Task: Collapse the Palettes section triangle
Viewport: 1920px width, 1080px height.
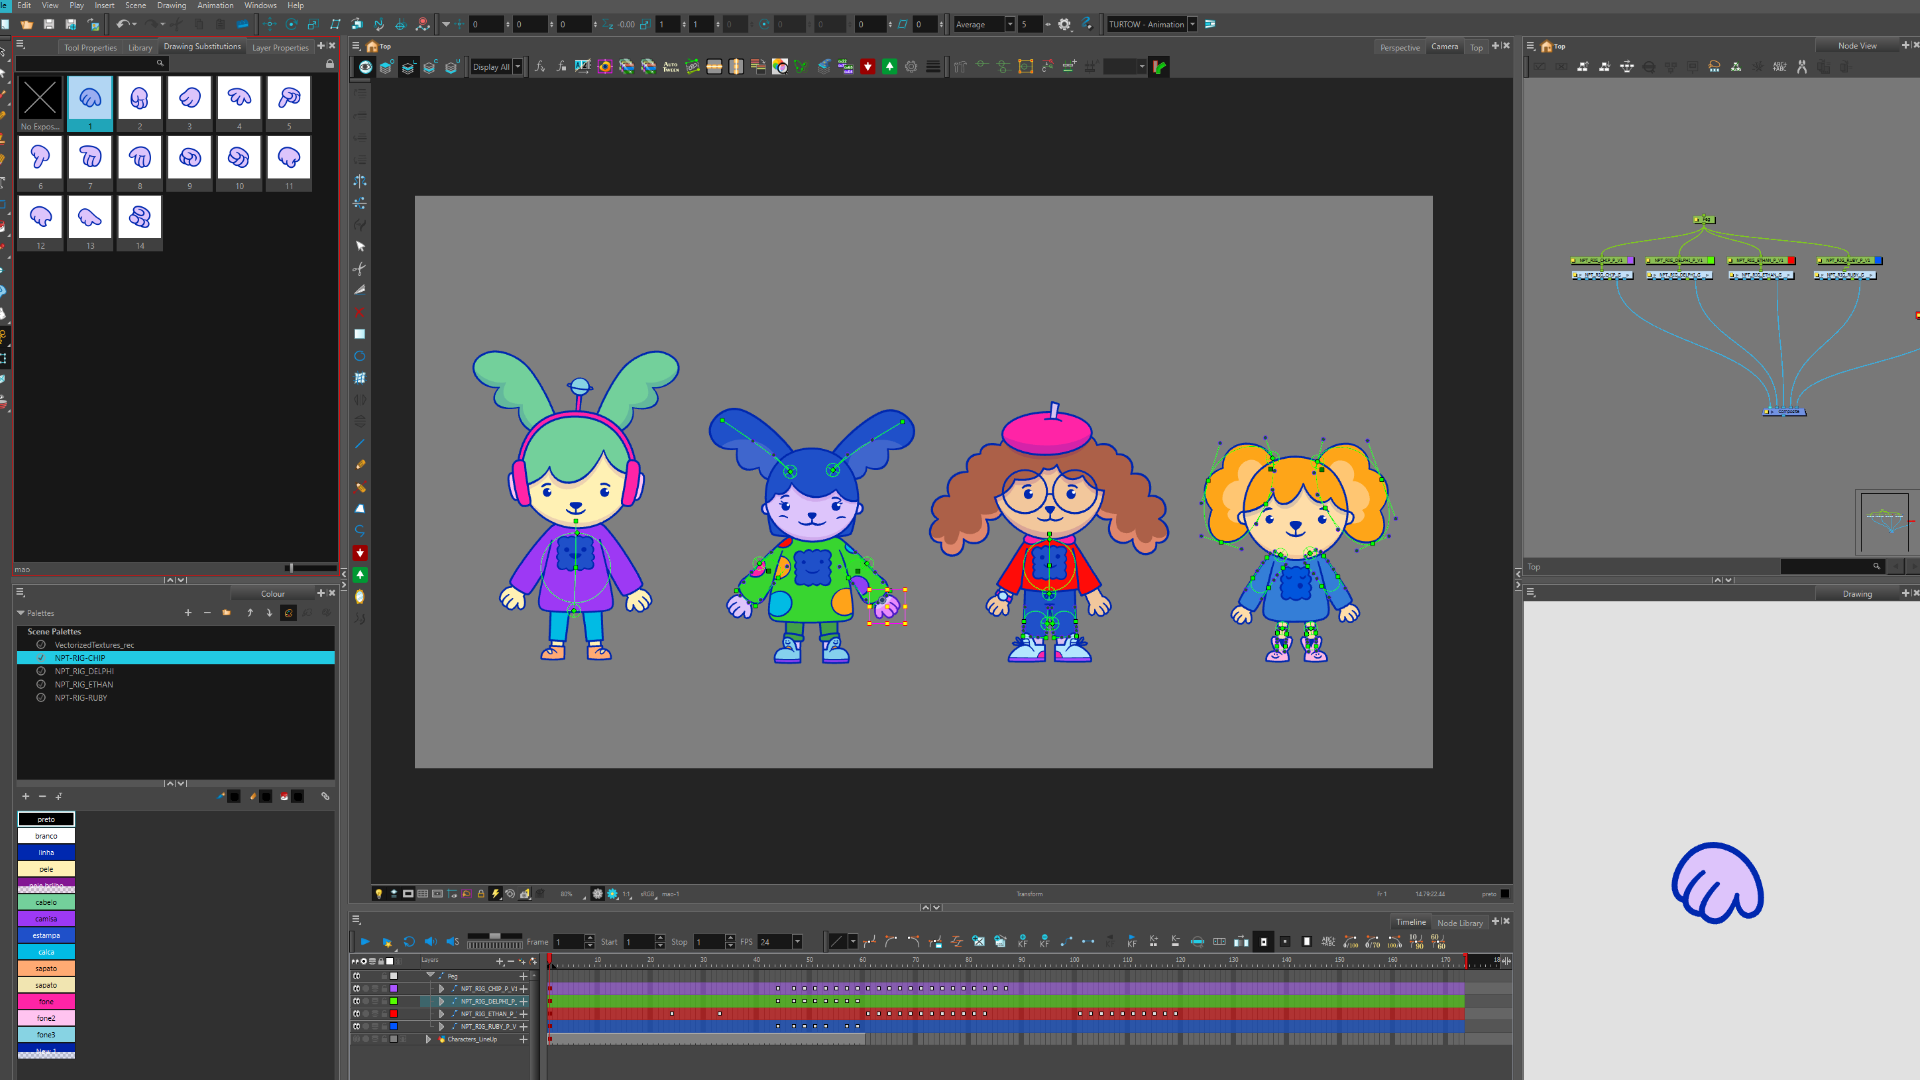Action: (x=21, y=613)
